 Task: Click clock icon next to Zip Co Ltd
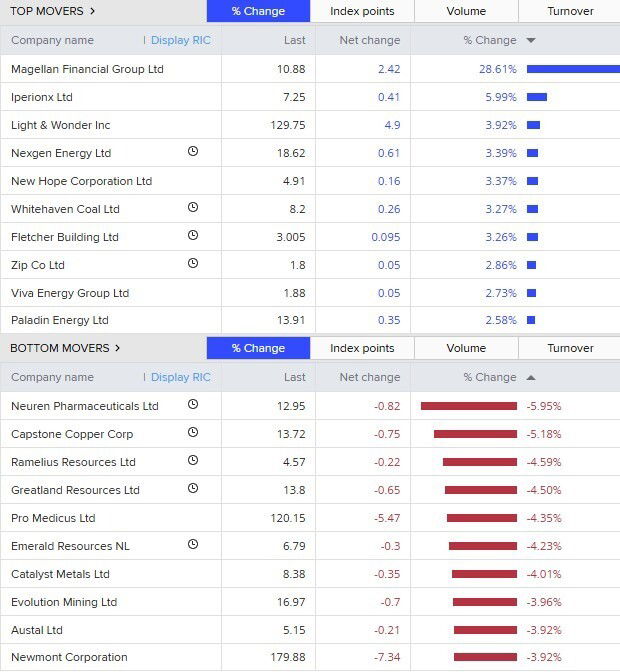coord(193,264)
